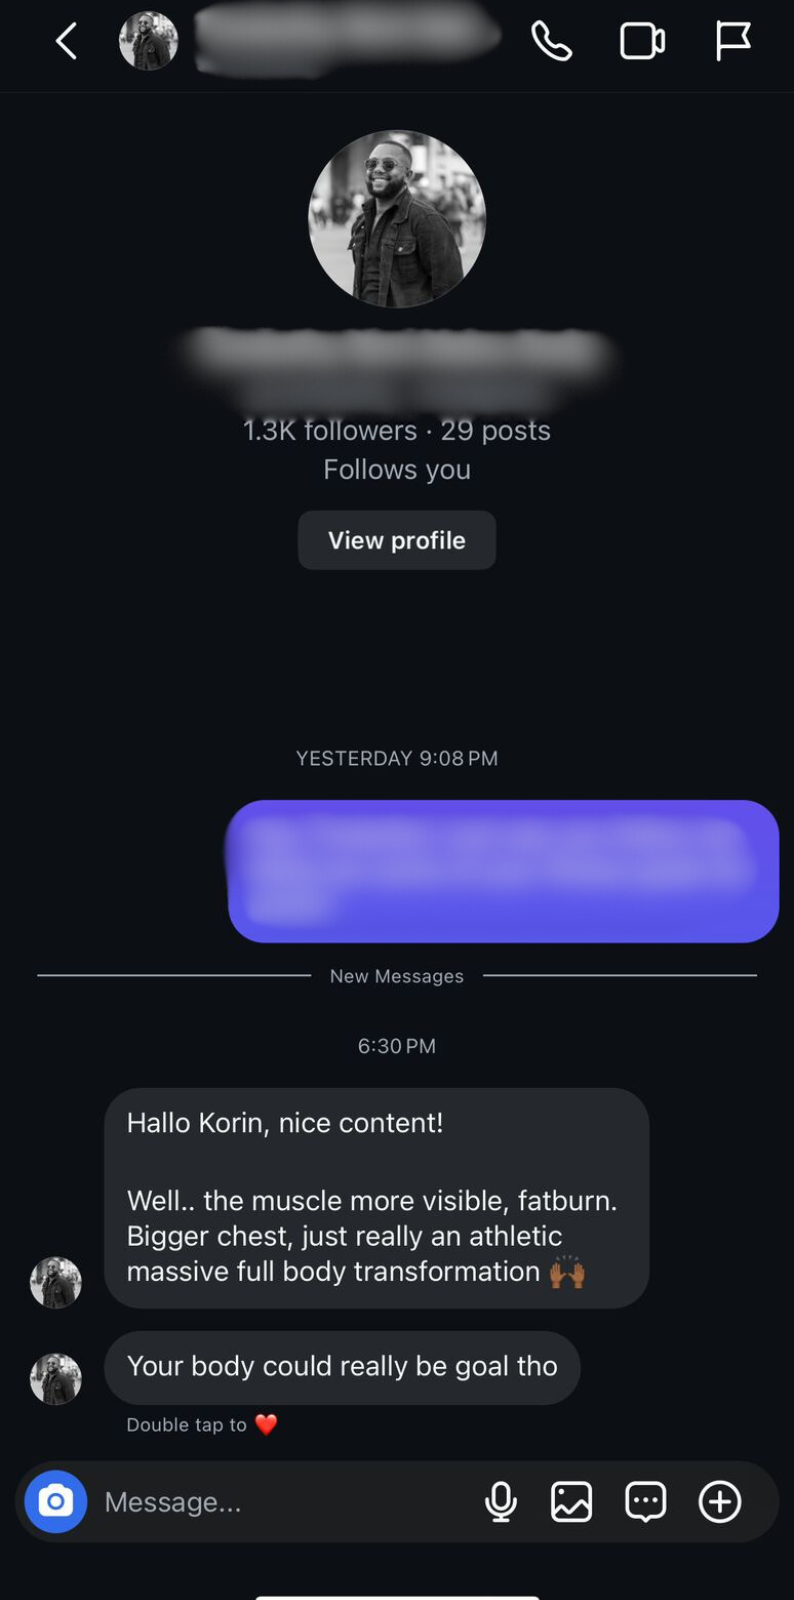Type in the Message input field

[280, 1502]
